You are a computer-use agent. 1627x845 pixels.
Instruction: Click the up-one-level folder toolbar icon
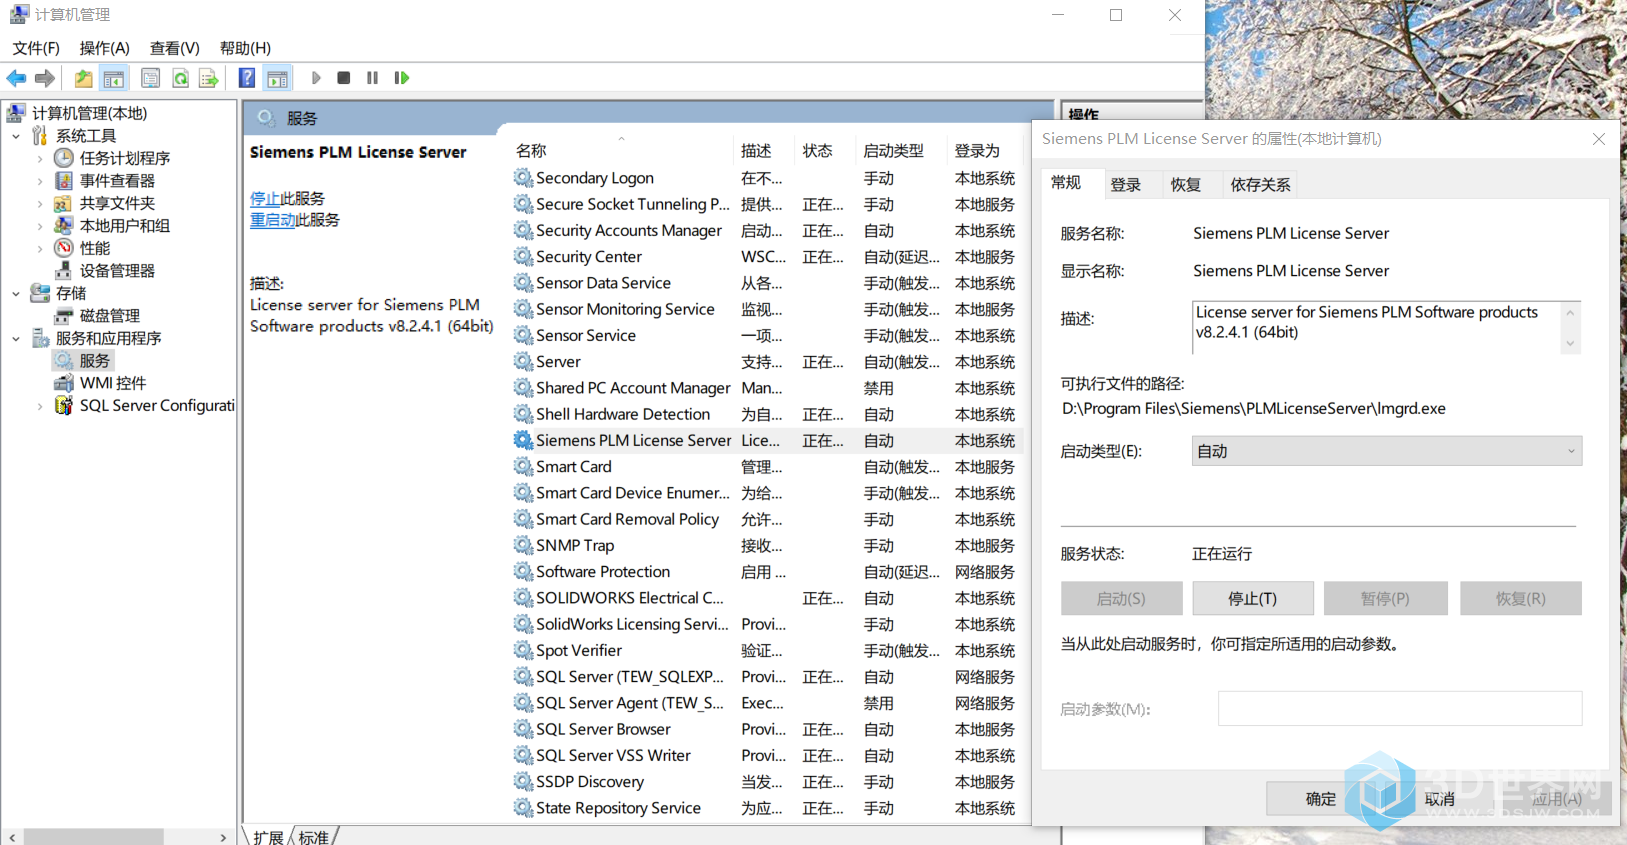pyautogui.click(x=83, y=78)
